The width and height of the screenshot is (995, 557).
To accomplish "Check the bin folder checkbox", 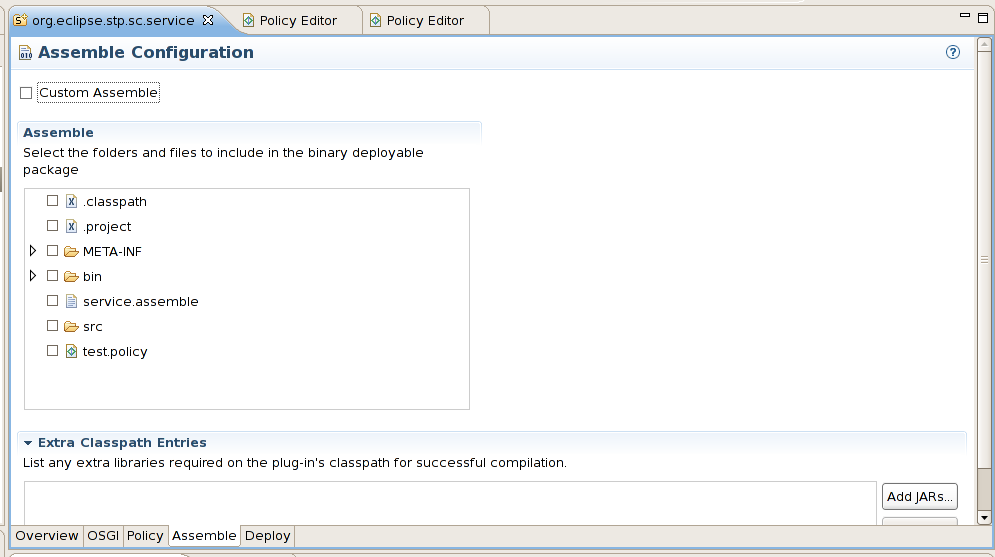I will point(53,276).
